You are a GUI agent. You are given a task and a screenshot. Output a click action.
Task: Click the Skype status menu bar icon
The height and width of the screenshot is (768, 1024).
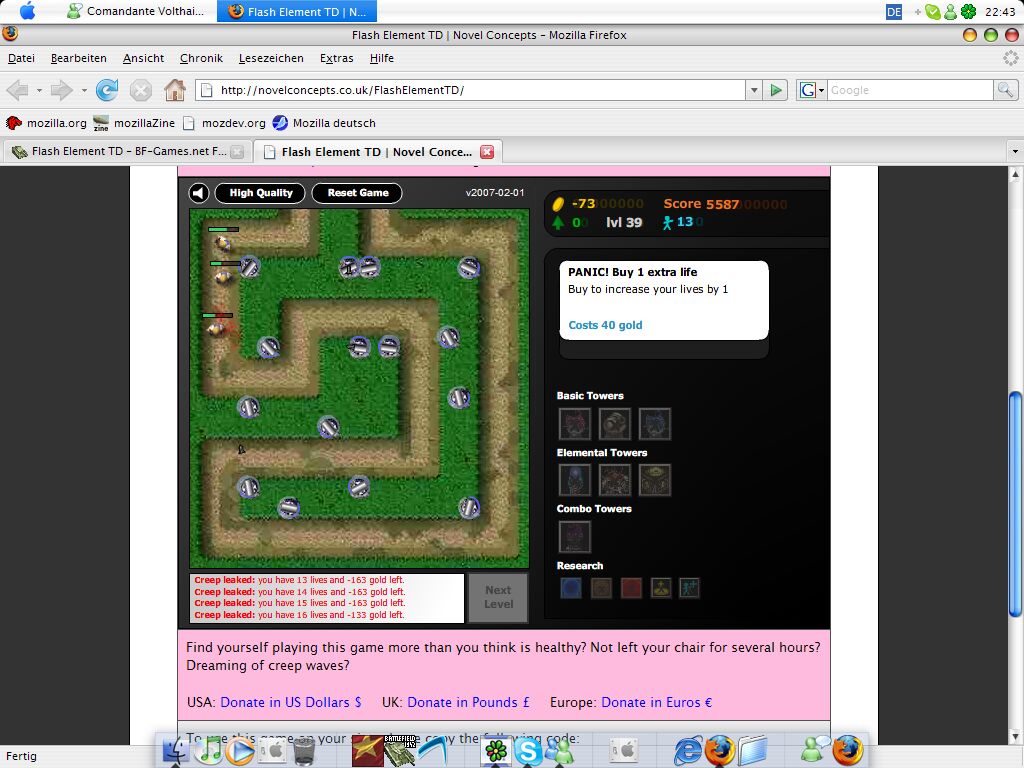pyautogui.click(x=933, y=12)
